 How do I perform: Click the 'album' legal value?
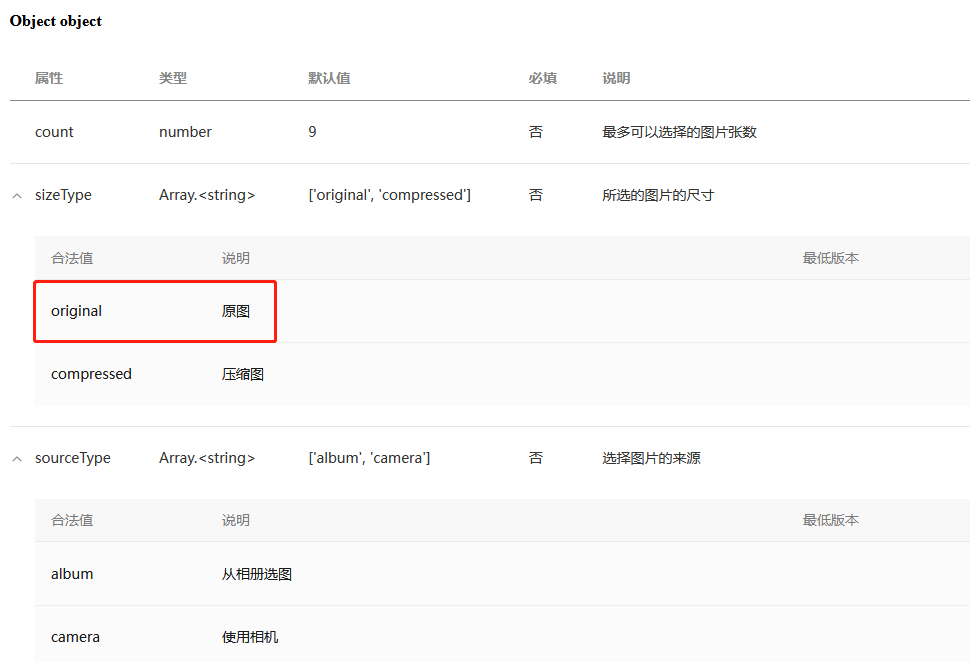(72, 574)
